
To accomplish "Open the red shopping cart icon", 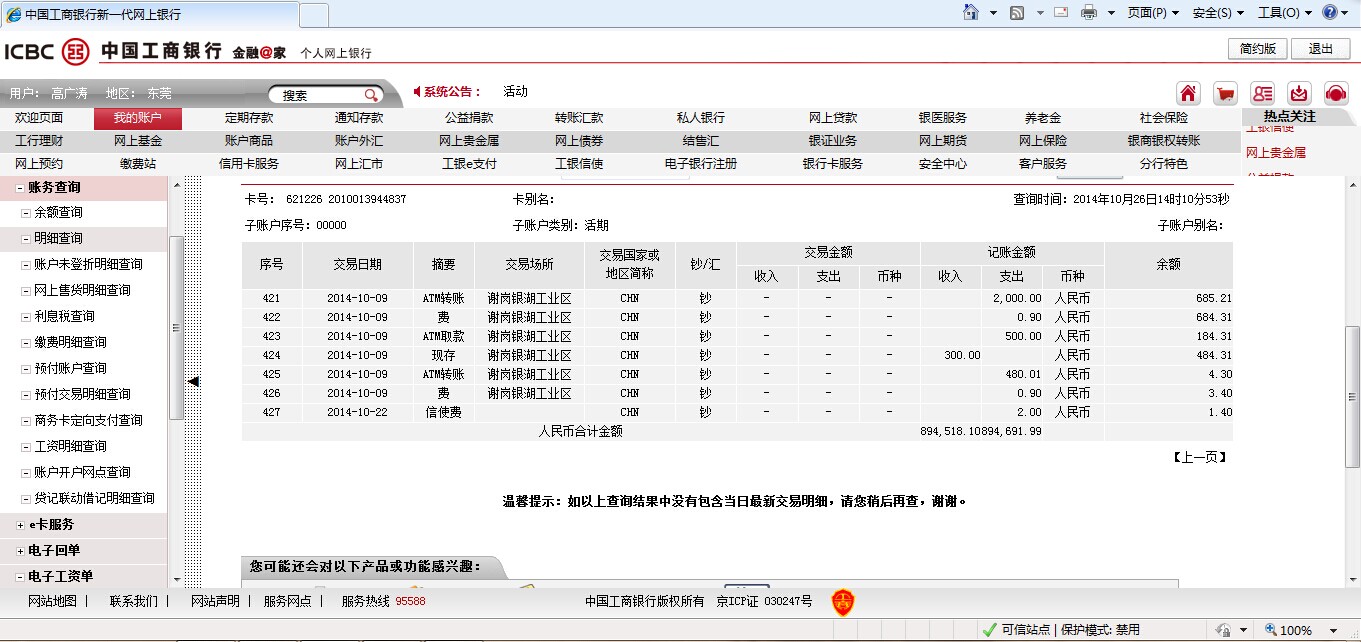I will [x=1225, y=93].
